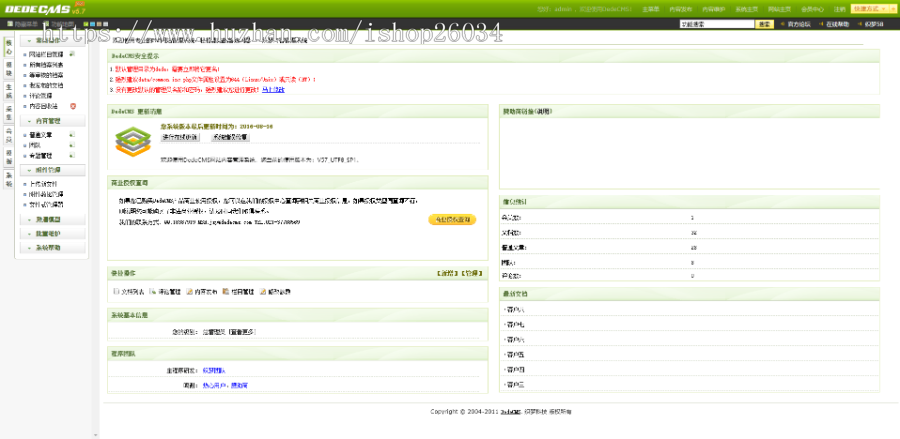
Task: Switch to the 采集 vertical tab
Action: (9, 113)
